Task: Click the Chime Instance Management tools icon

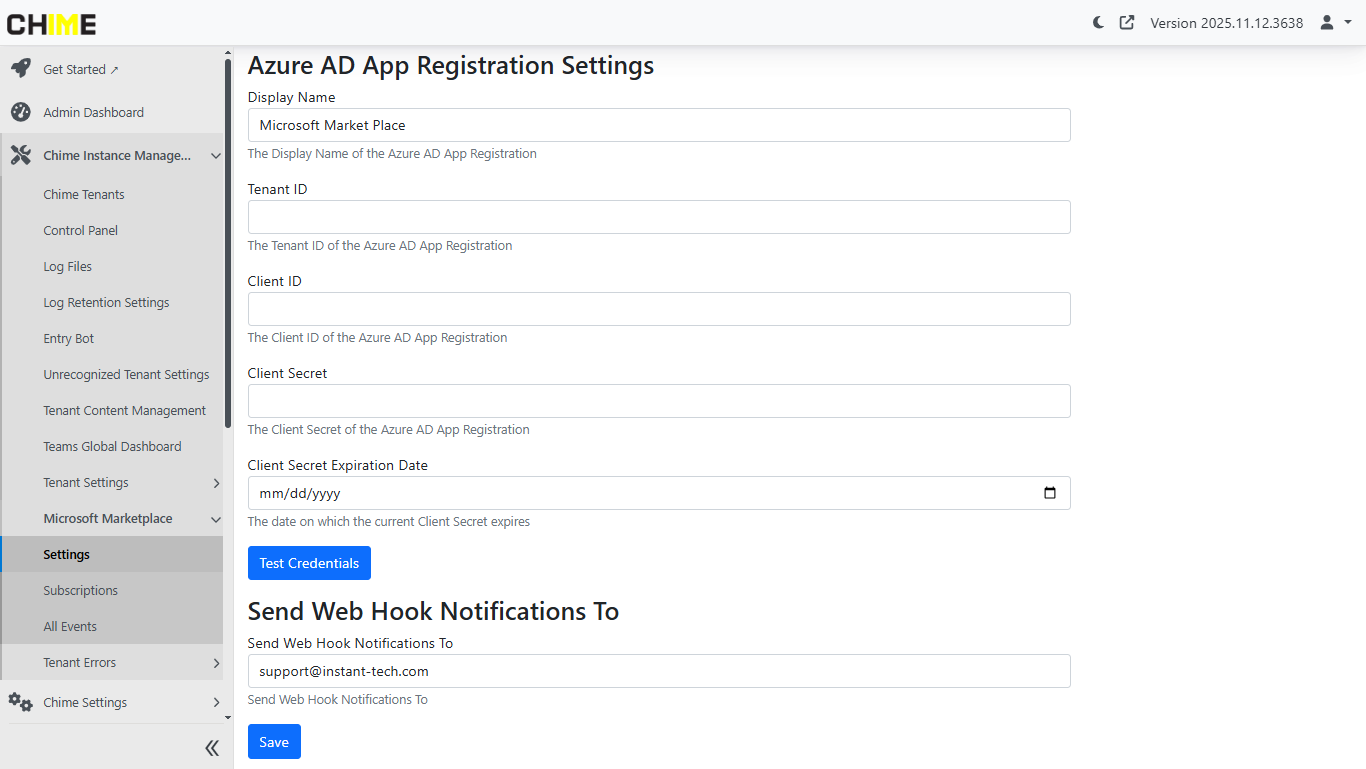Action: pos(20,155)
